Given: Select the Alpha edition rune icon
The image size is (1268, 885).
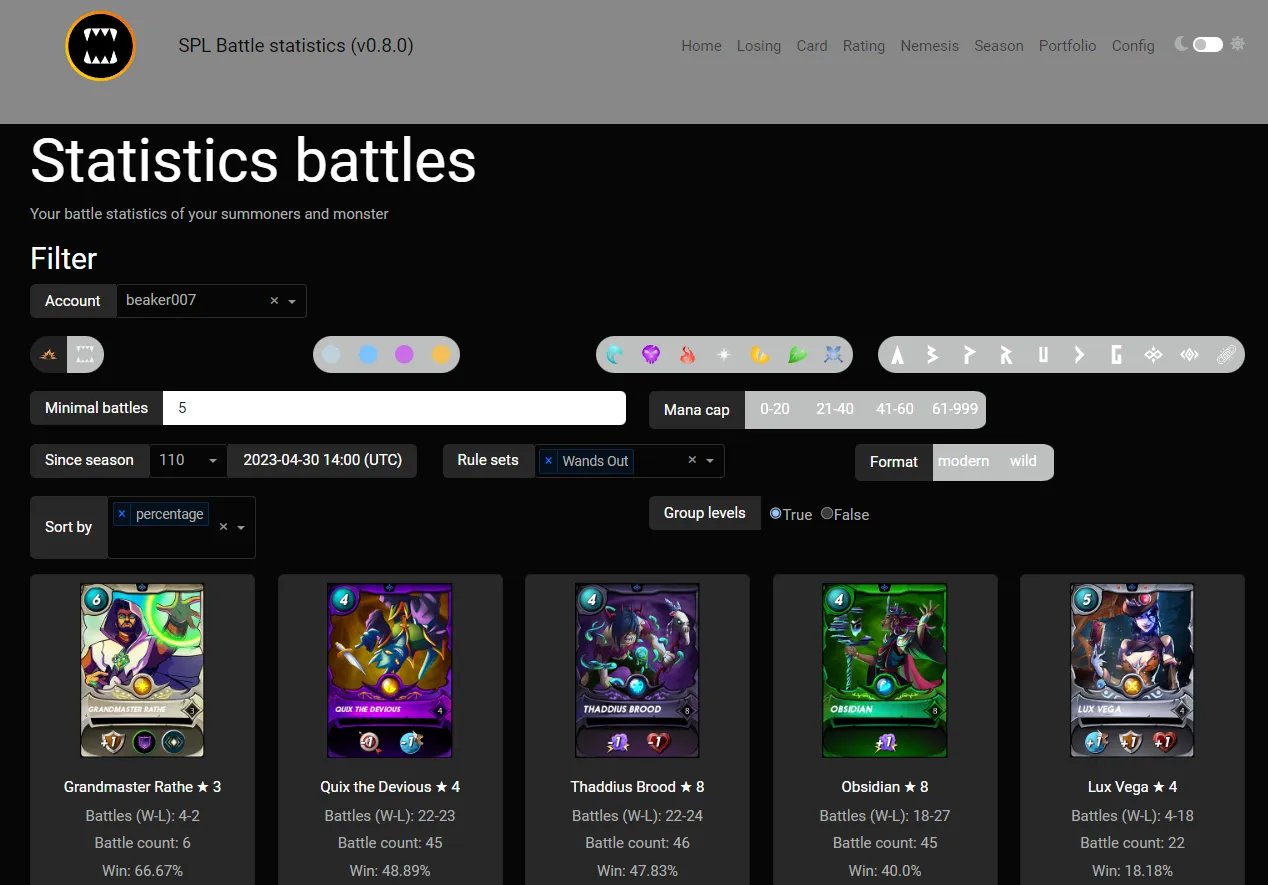Looking at the screenshot, I should coord(897,355).
